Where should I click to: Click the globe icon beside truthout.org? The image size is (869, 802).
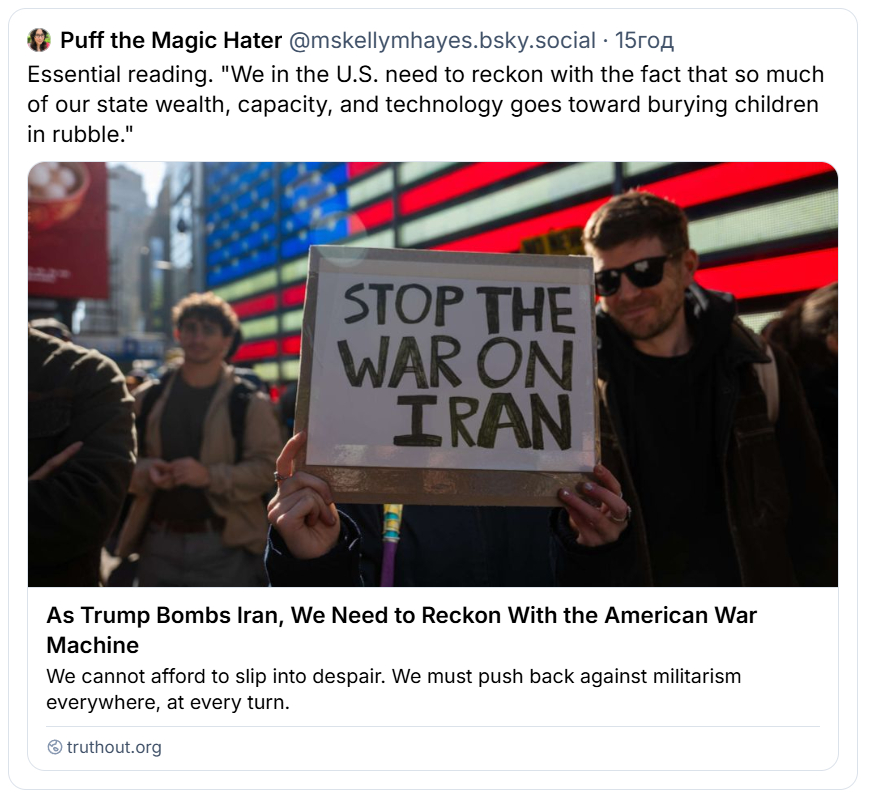[55, 747]
